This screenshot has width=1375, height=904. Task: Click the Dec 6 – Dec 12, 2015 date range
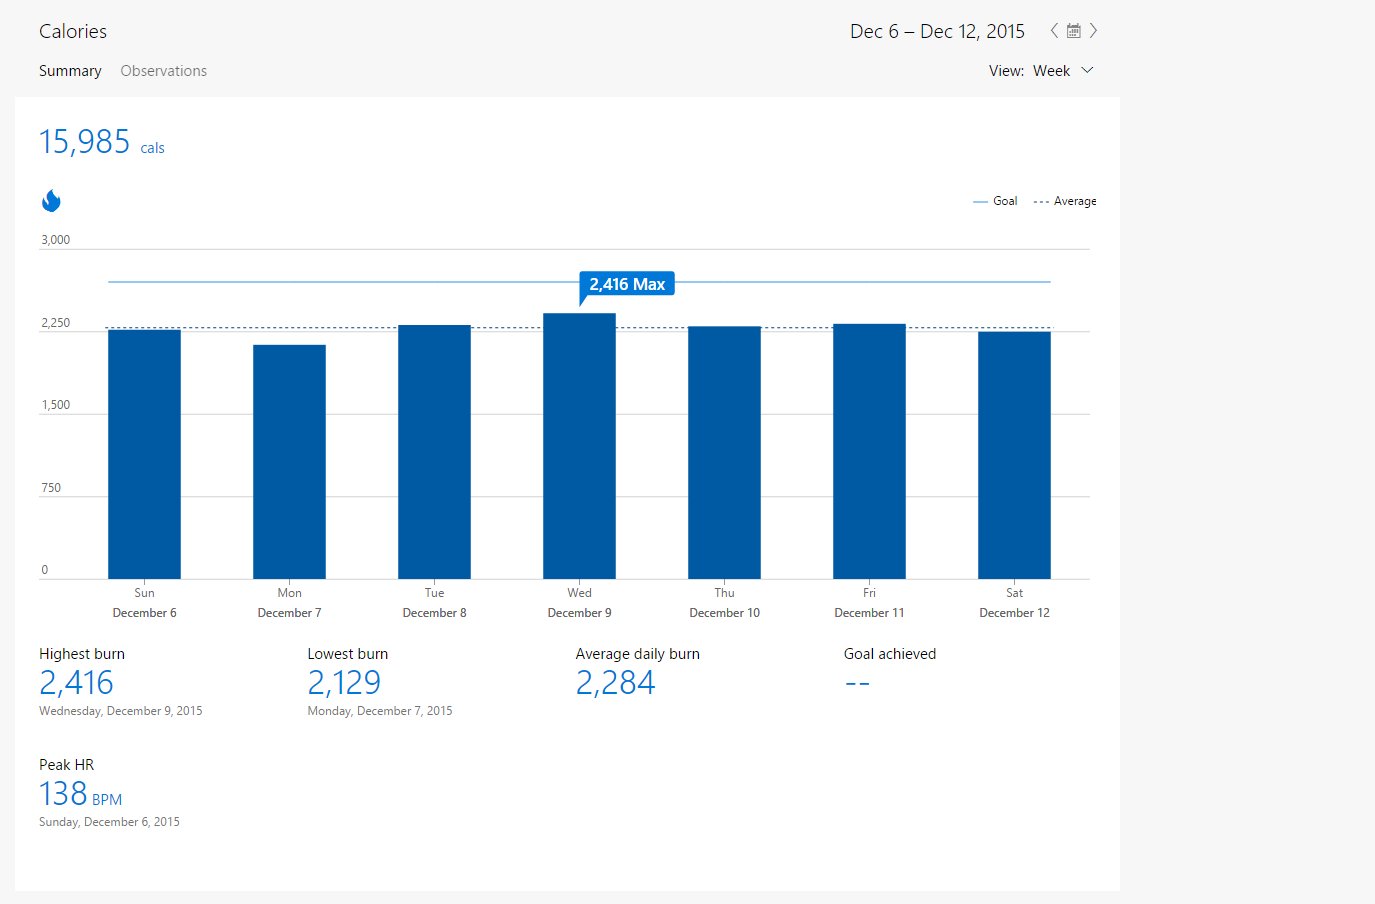(x=937, y=31)
